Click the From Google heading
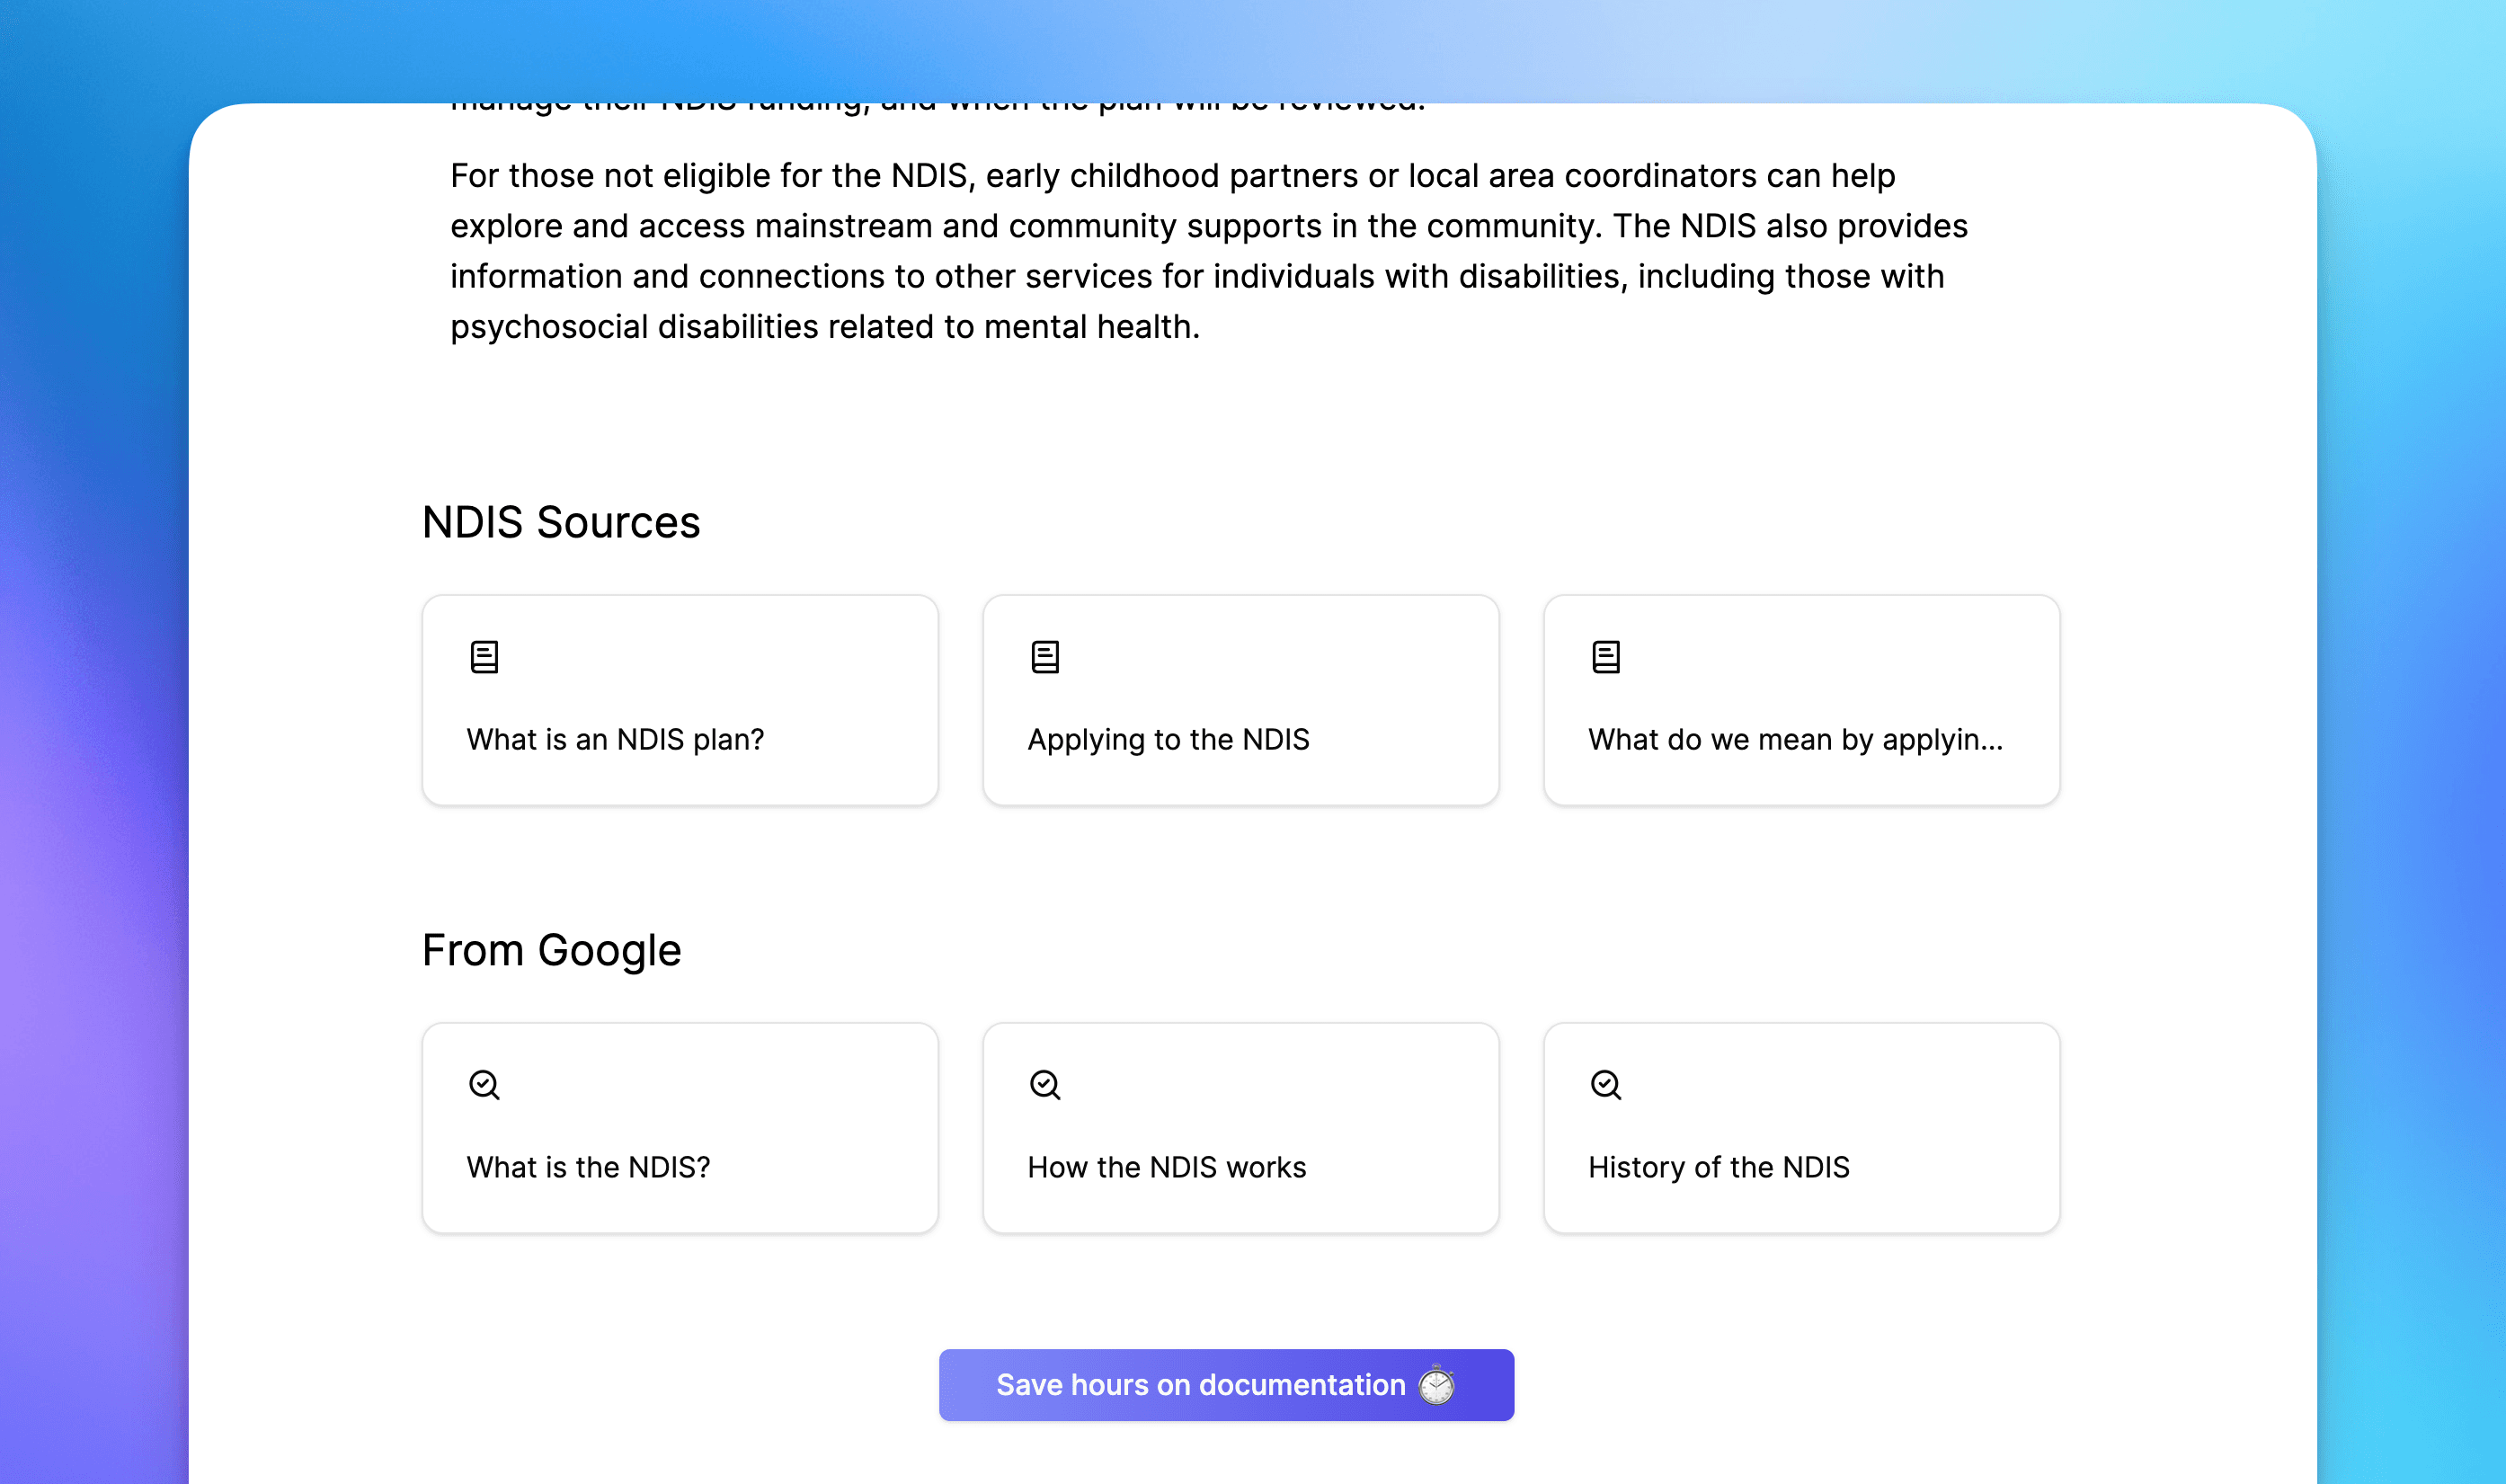2506x1484 pixels. [x=551, y=950]
